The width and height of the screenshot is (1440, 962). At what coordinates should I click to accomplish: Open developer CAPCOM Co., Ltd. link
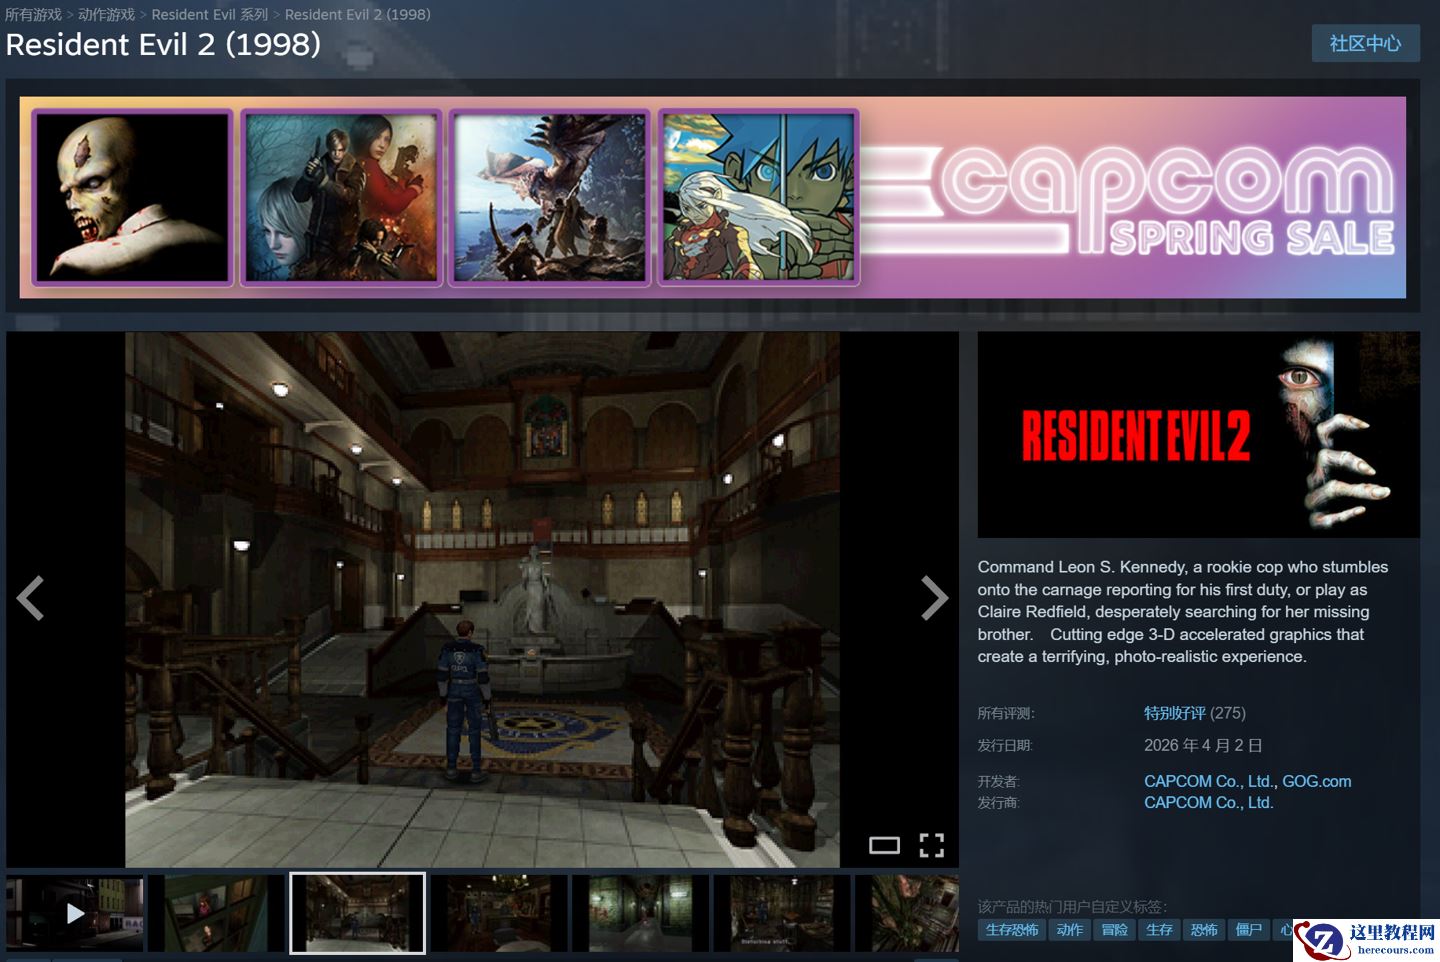click(x=1208, y=781)
